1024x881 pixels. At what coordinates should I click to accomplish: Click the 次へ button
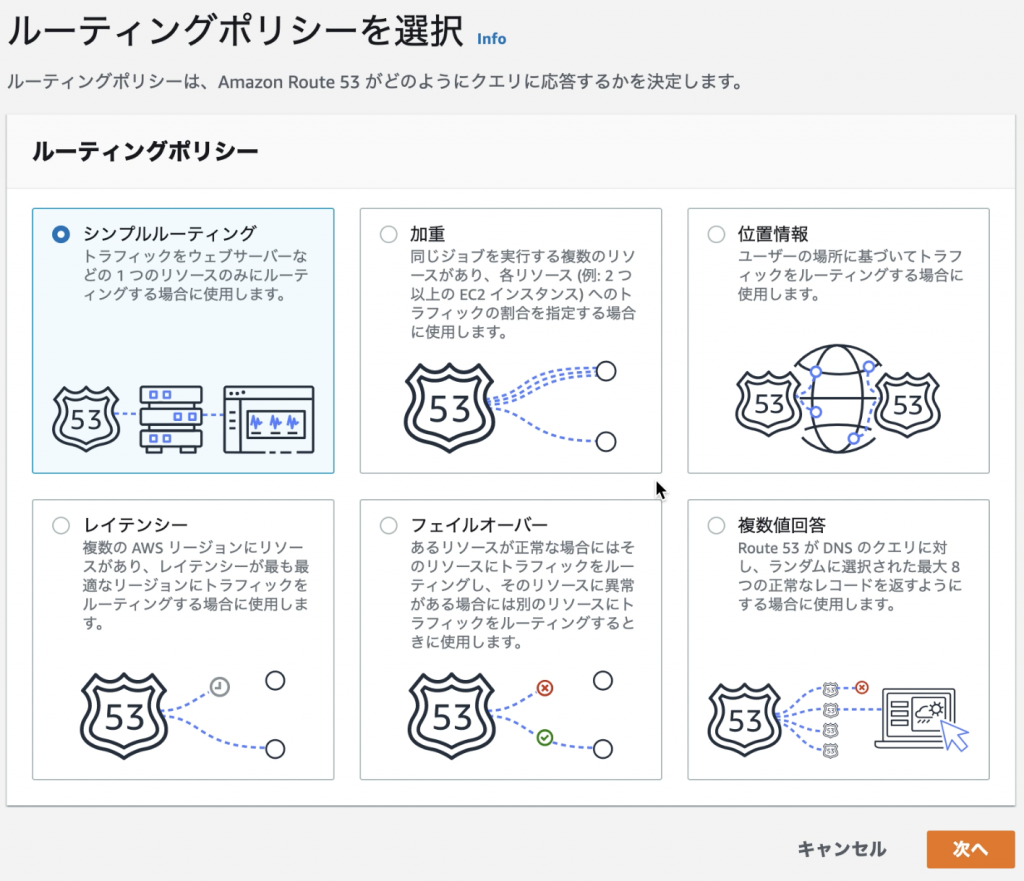tap(970, 849)
